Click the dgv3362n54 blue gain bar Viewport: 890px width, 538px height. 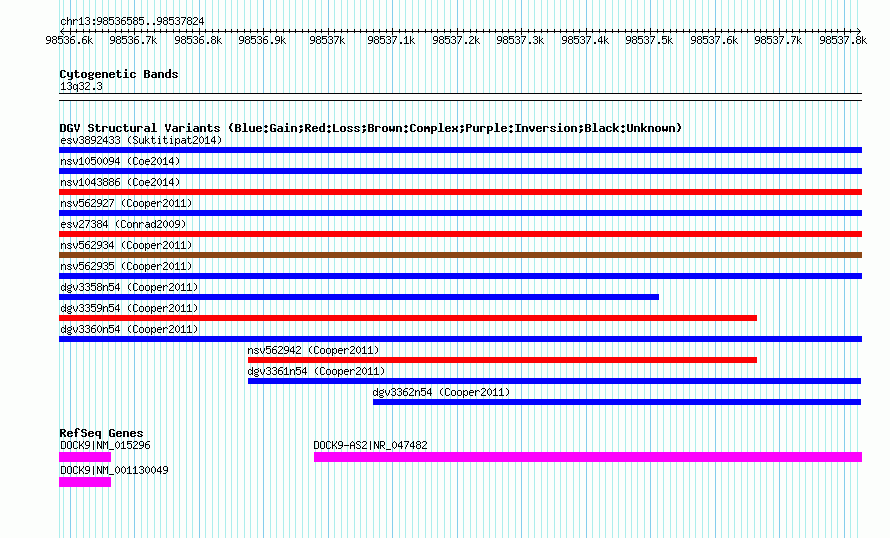[617, 402]
